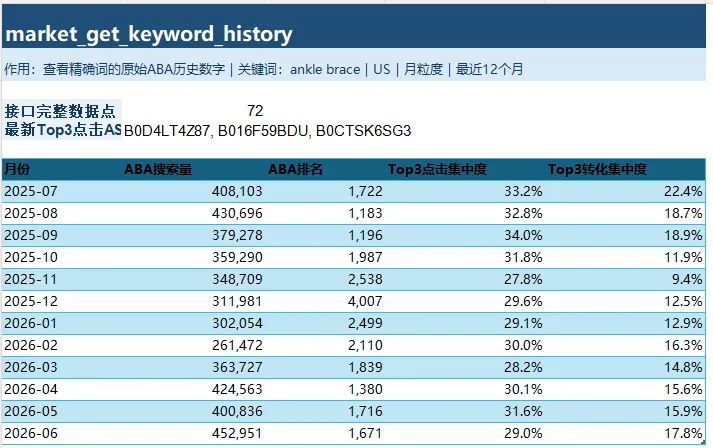Screen dimensions: 713x448
Task: Select the rank cell 1,380 for 2026-04
Action: pos(326,389)
